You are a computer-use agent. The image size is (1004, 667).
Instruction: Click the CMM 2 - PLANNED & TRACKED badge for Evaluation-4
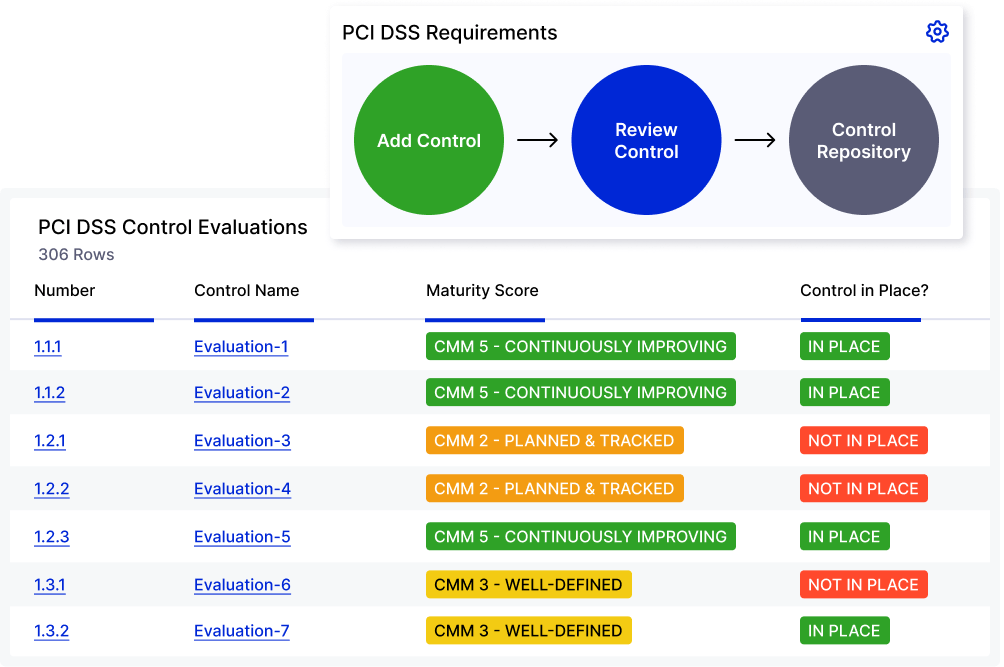pyautogui.click(x=554, y=488)
